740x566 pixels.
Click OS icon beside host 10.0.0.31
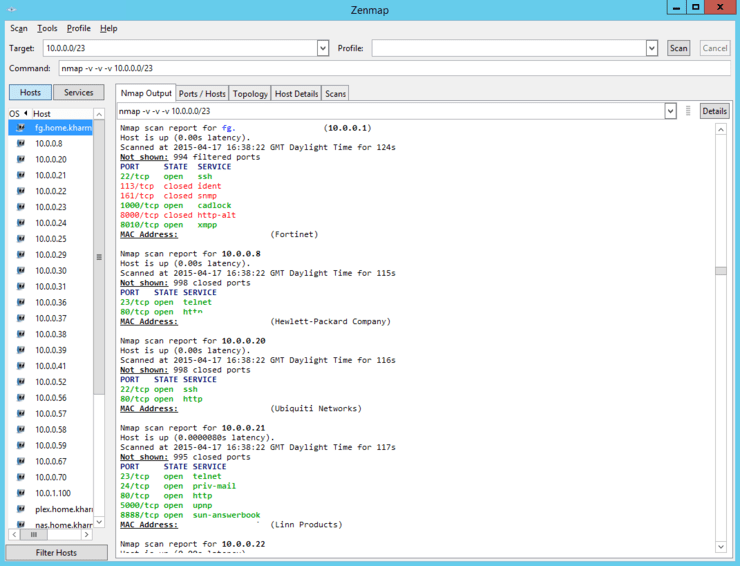(21, 287)
